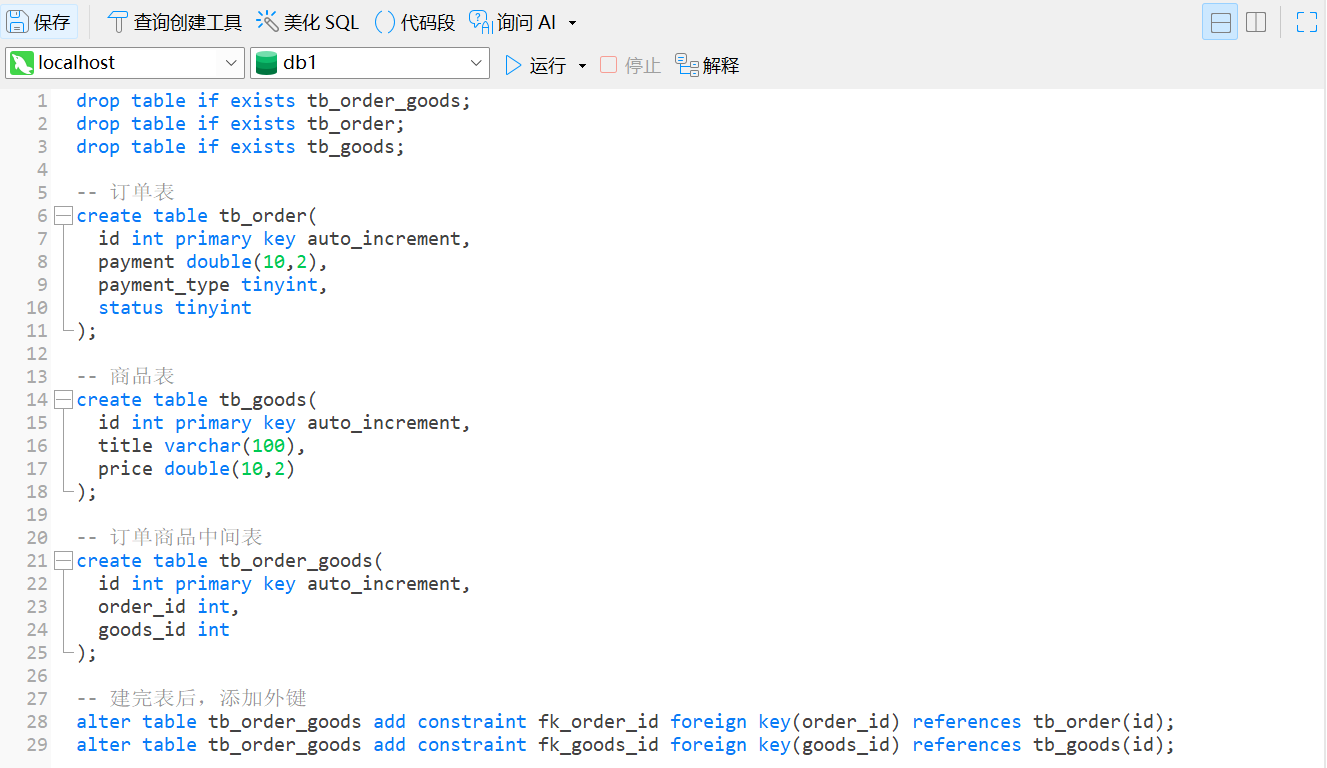
Task: Open the Code Snippets (代码段) panel
Action: (x=415, y=22)
